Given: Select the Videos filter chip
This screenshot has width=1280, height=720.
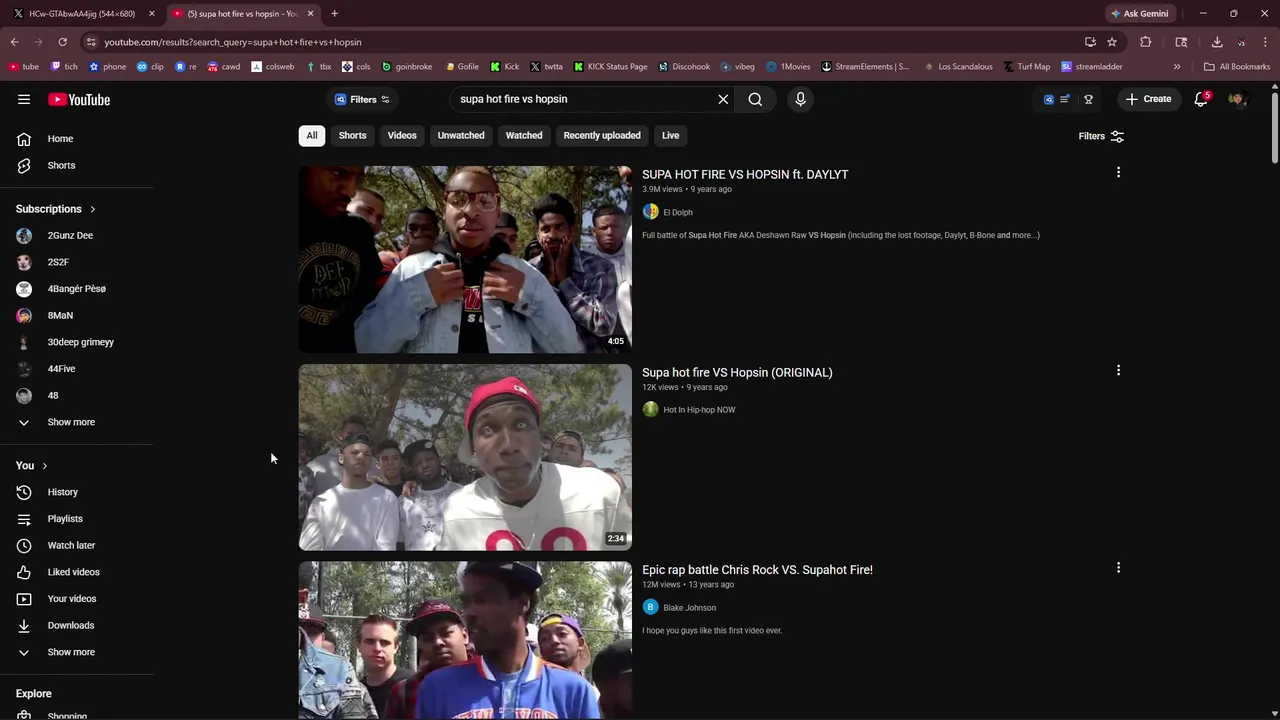Looking at the screenshot, I should (x=402, y=136).
